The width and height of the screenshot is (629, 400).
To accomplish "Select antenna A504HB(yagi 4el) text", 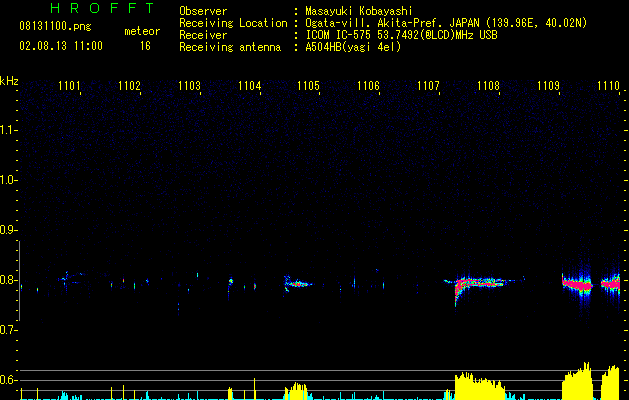I will pos(353,47).
